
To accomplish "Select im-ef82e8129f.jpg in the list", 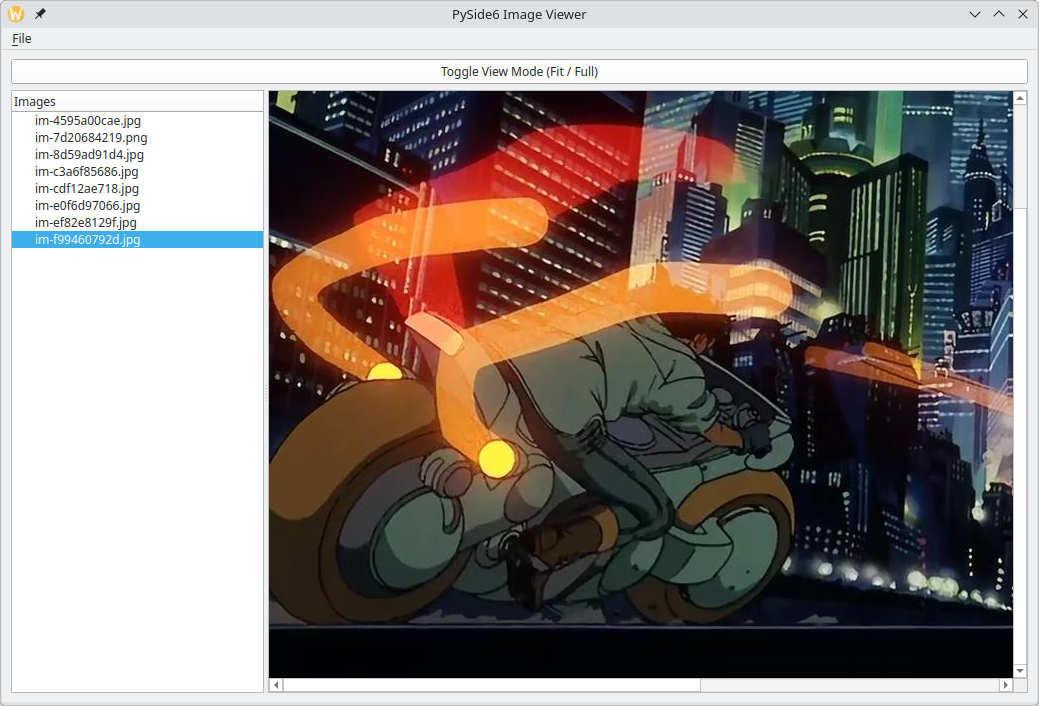I will (x=86, y=222).
